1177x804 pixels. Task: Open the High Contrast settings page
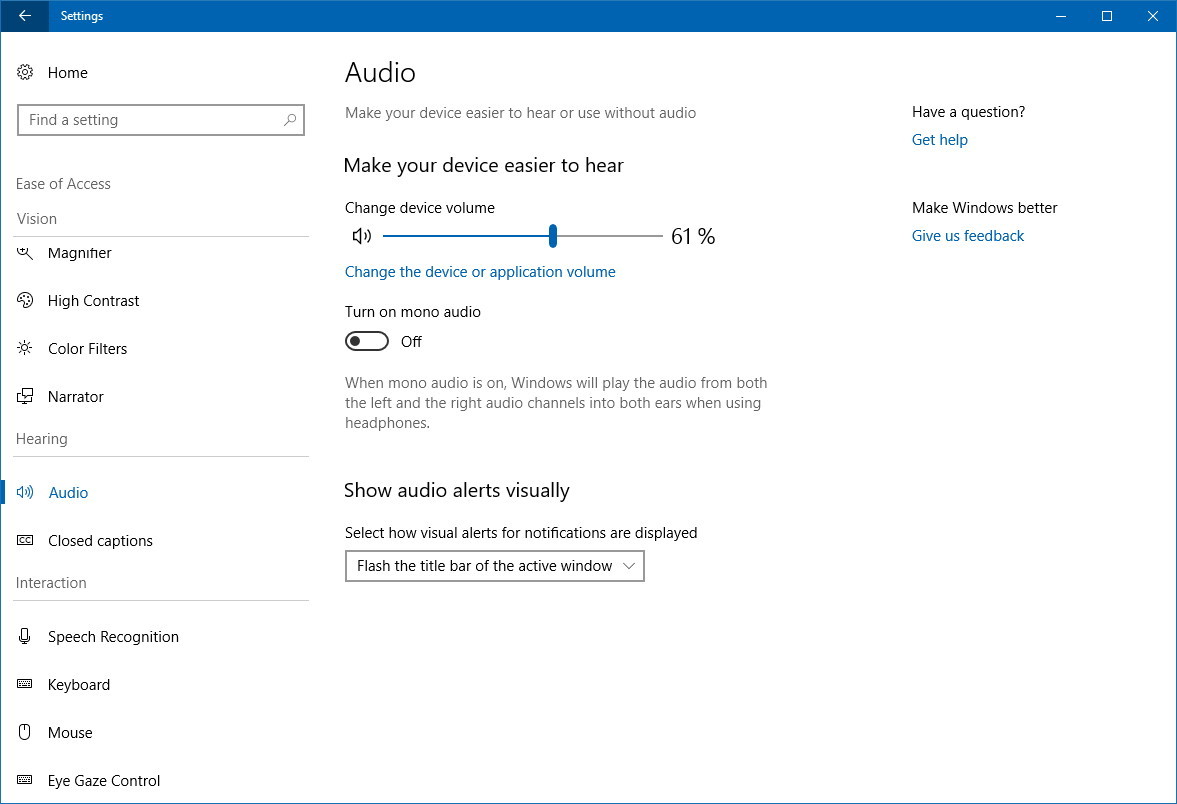click(93, 301)
